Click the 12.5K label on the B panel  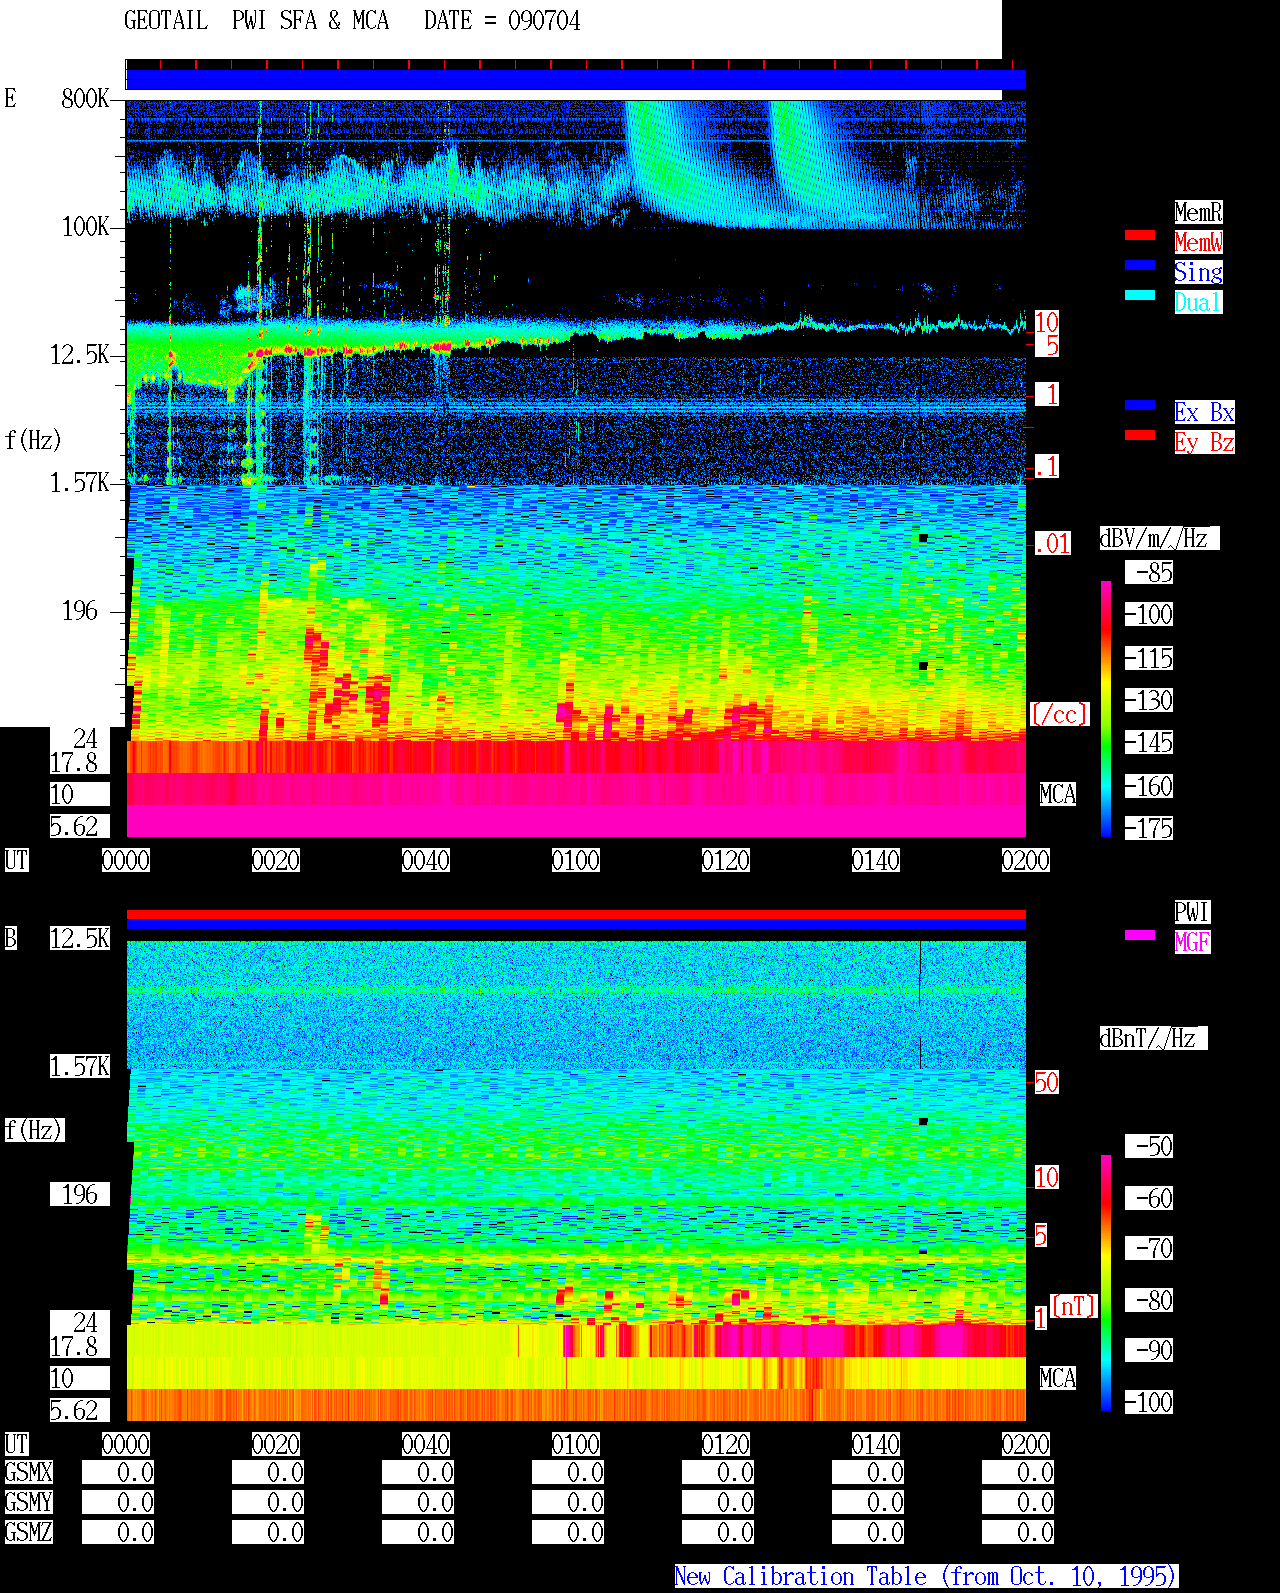[x=80, y=938]
